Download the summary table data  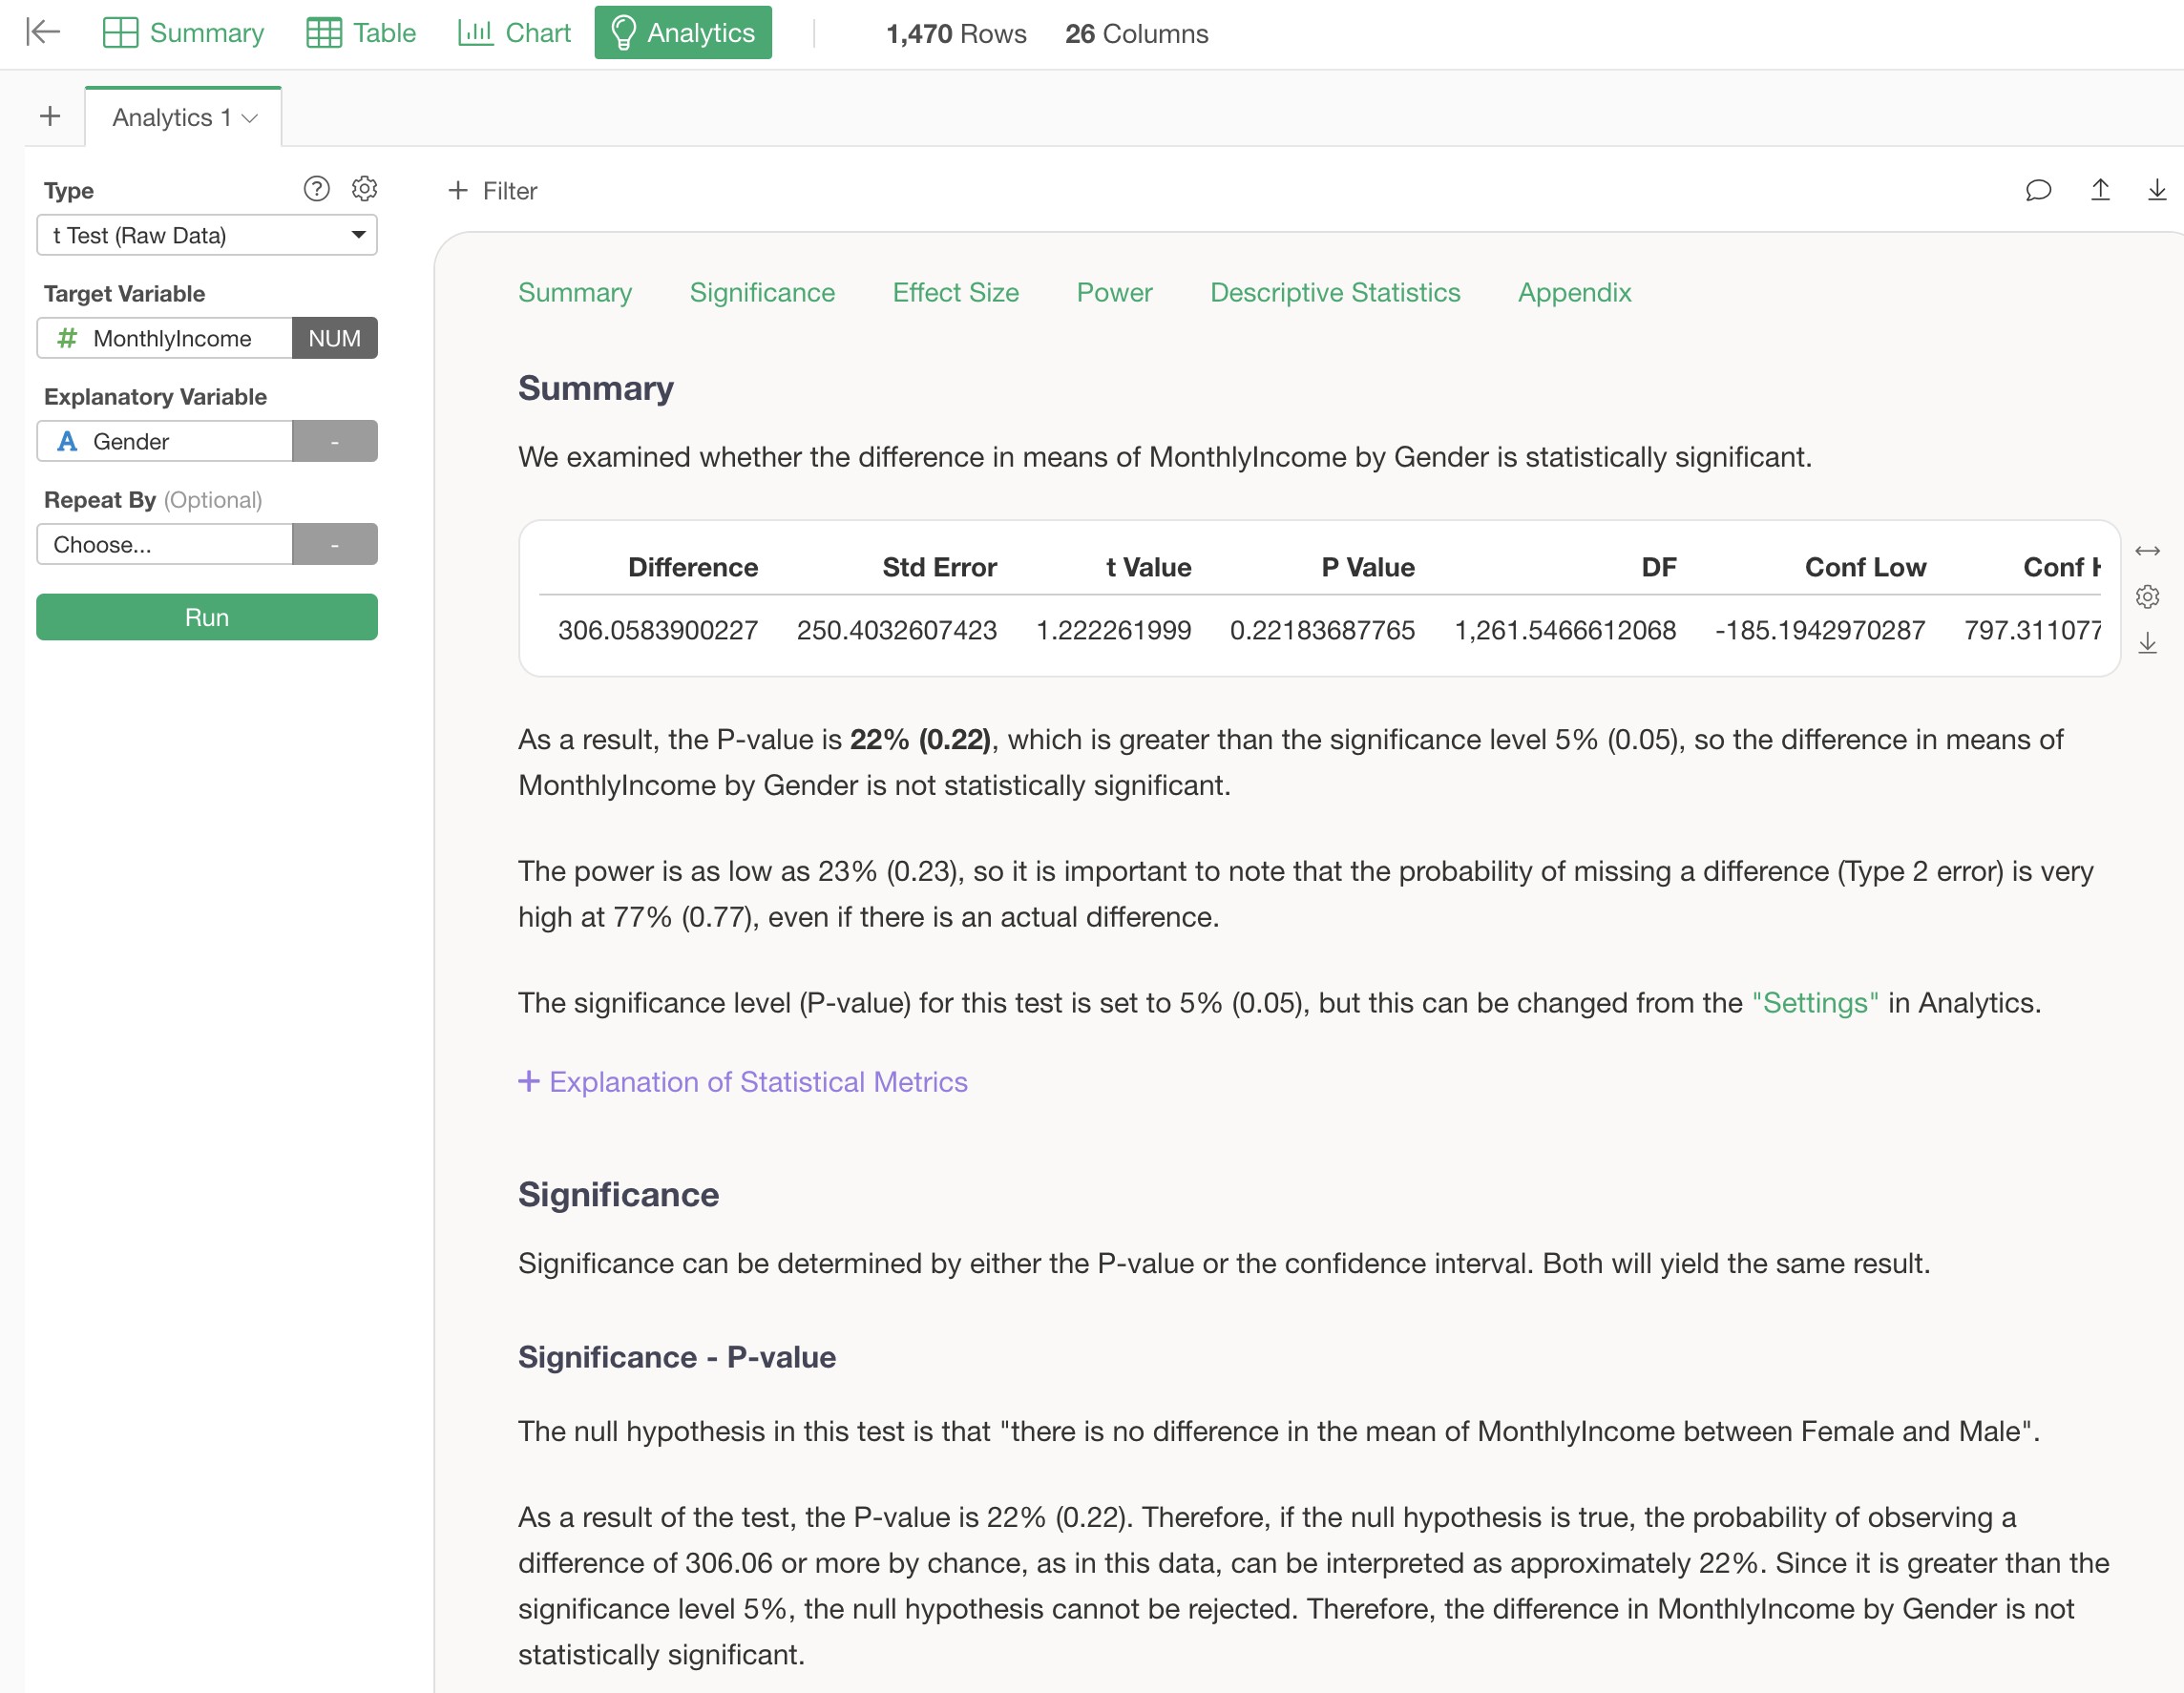click(2146, 643)
